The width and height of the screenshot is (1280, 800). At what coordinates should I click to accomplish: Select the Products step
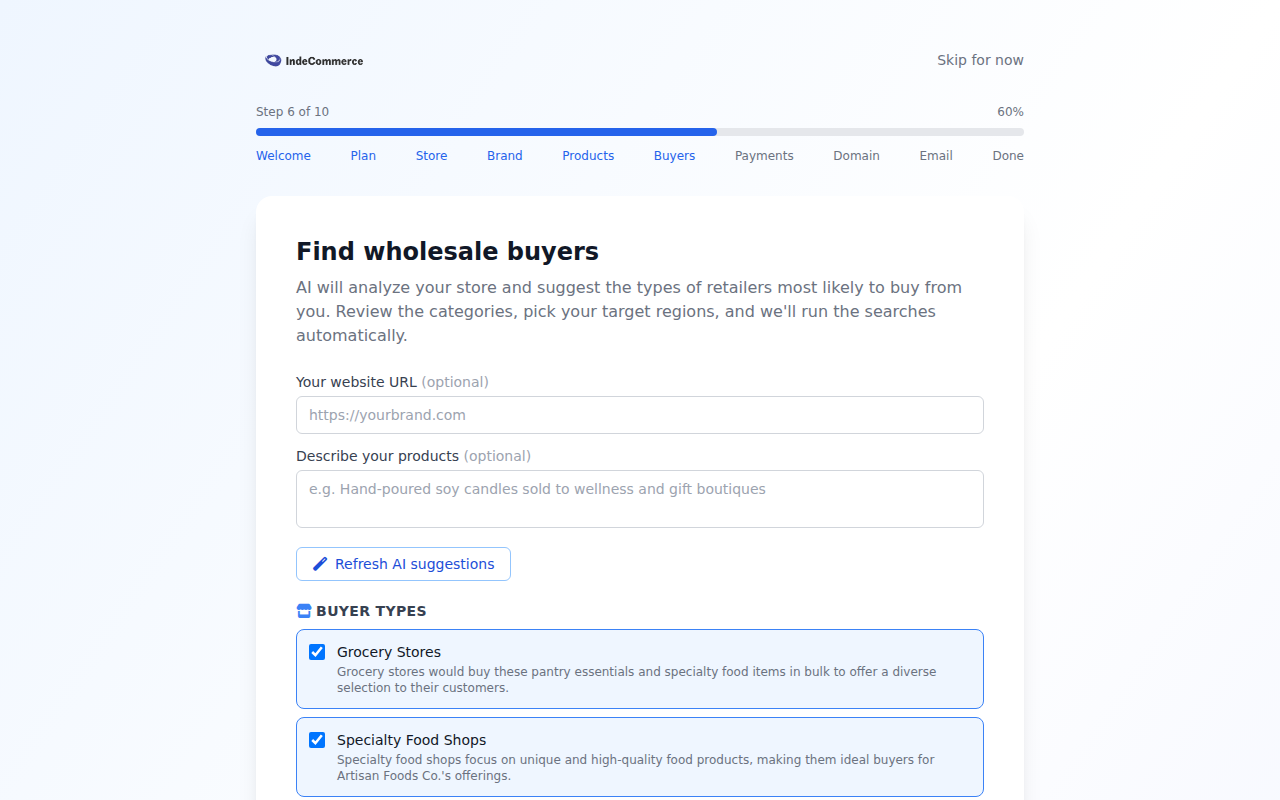pyautogui.click(x=588, y=156)
